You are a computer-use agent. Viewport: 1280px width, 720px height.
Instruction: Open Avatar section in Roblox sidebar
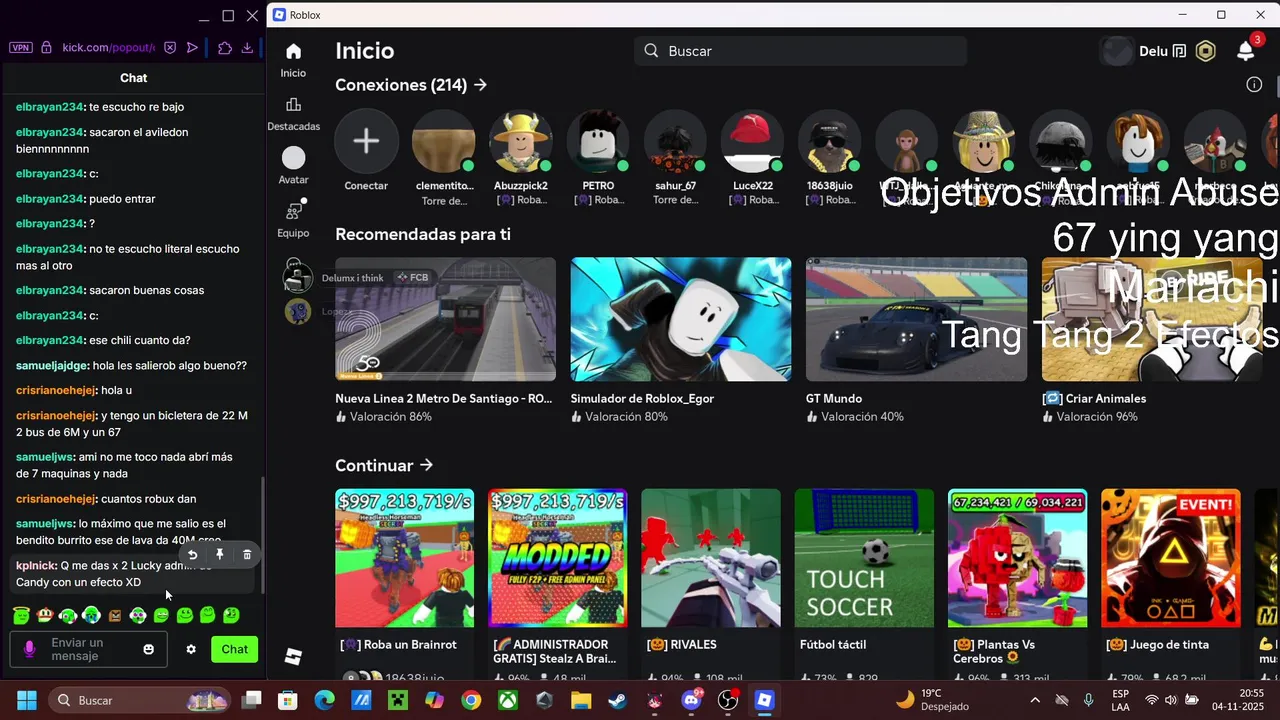point(293,157)
